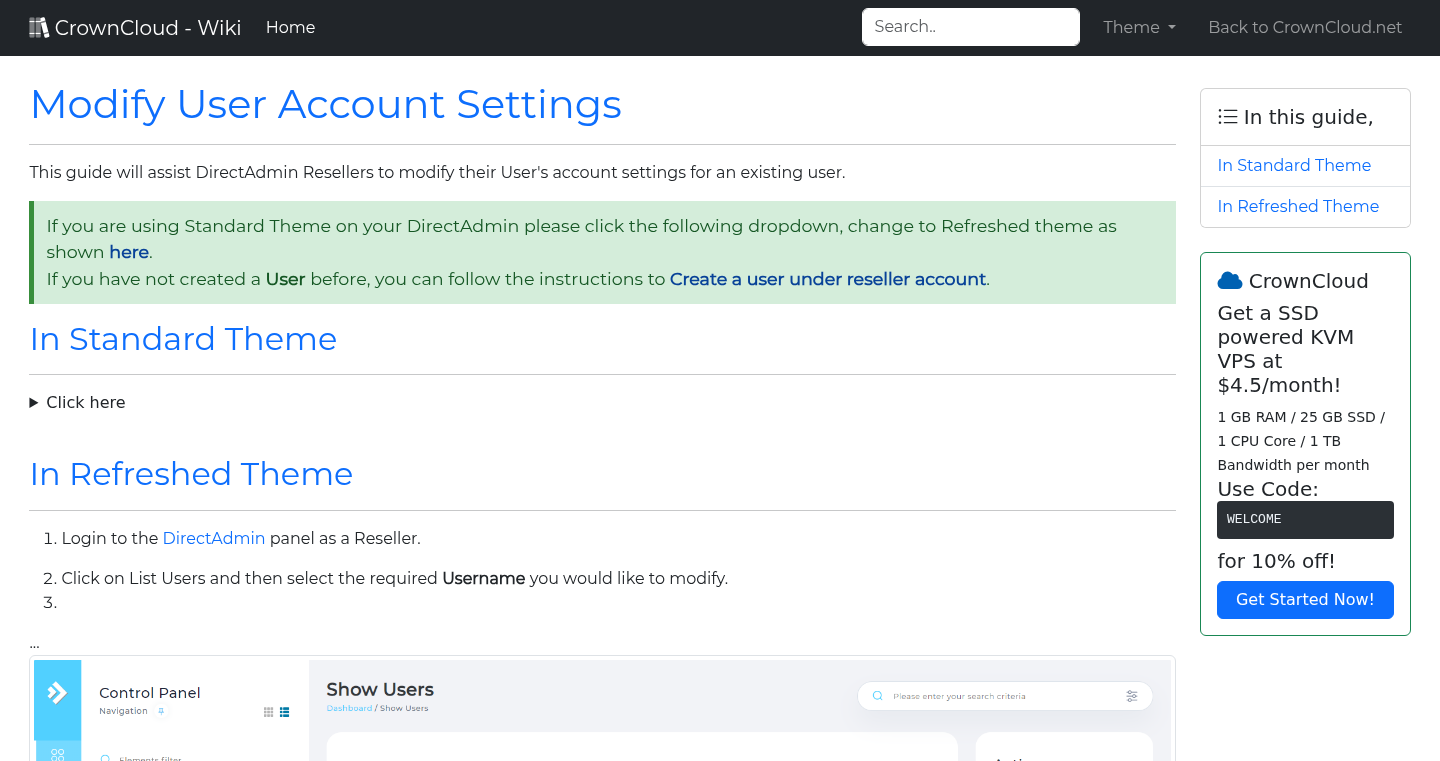
Task: Click the DirectAdmin link in step one
Action: (214, 538)
